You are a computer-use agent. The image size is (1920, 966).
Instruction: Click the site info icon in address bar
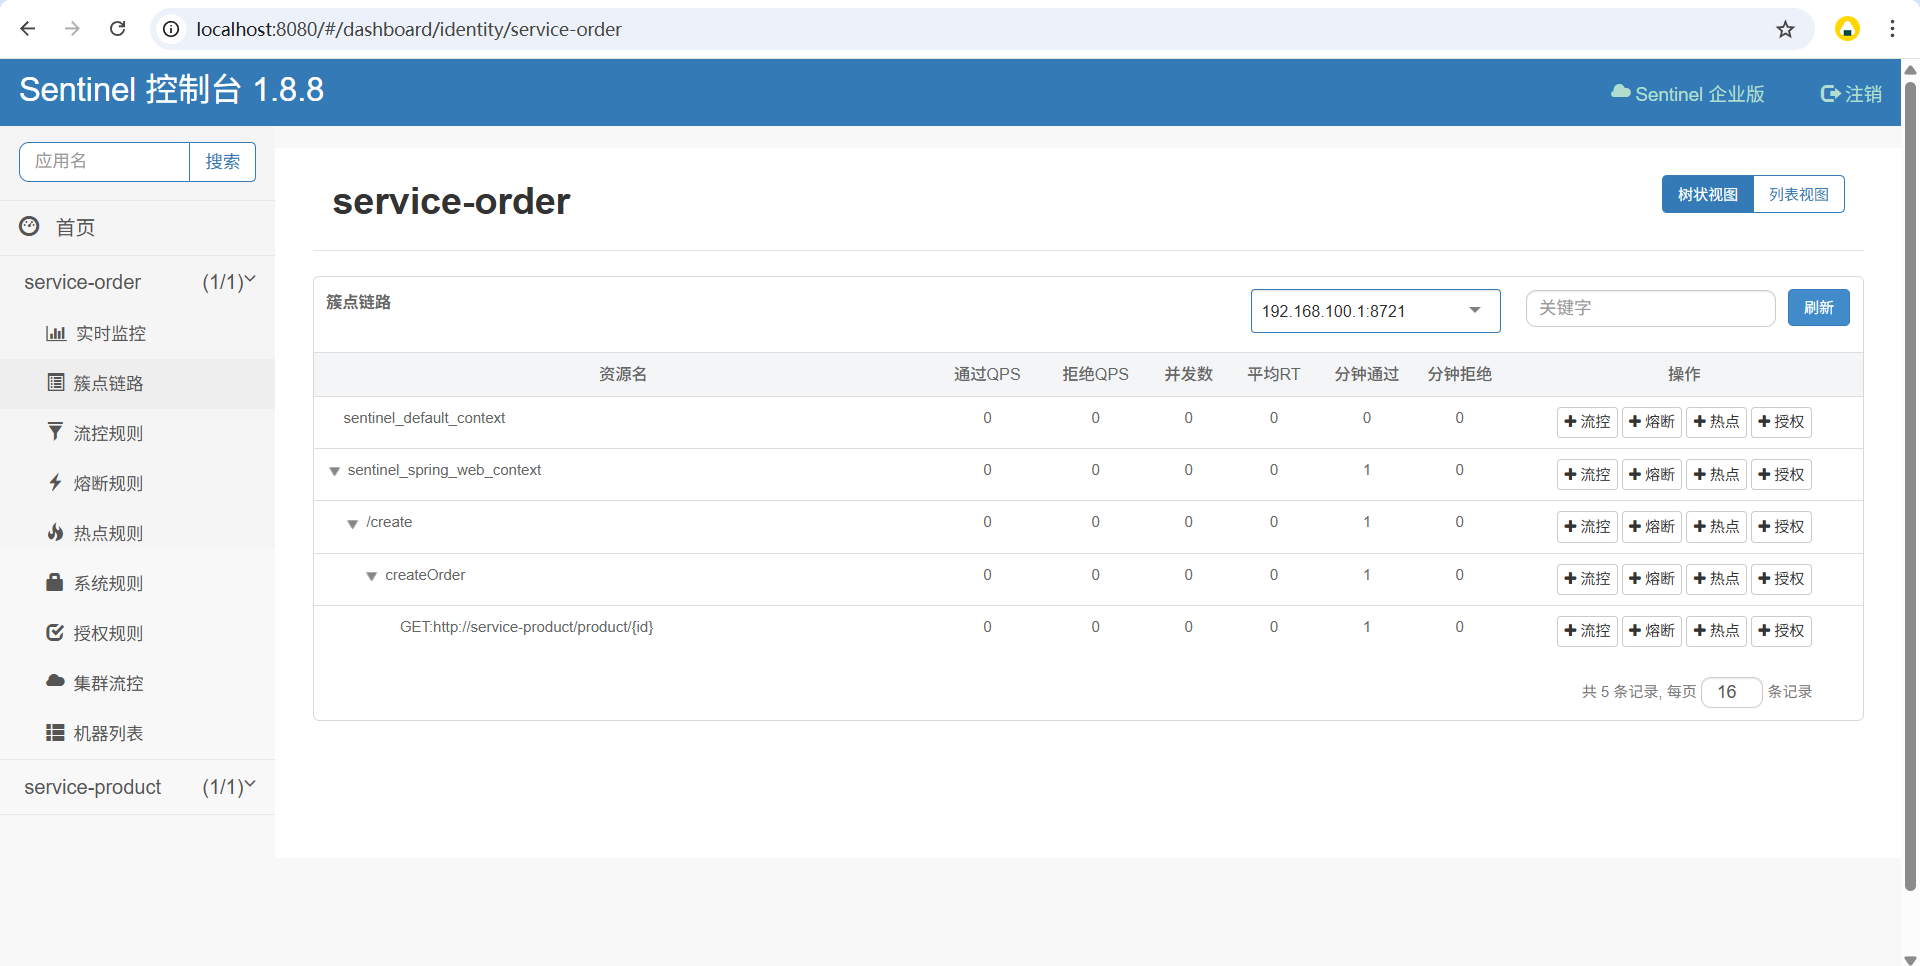[171, 29]
